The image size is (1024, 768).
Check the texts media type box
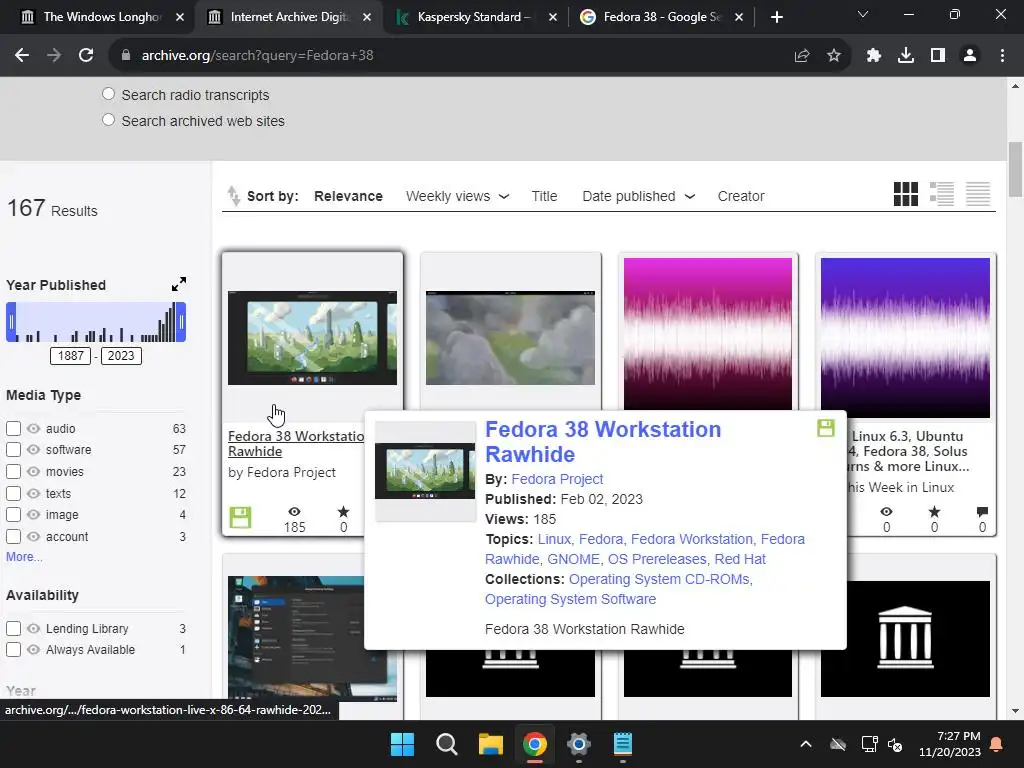coord(13,494)
